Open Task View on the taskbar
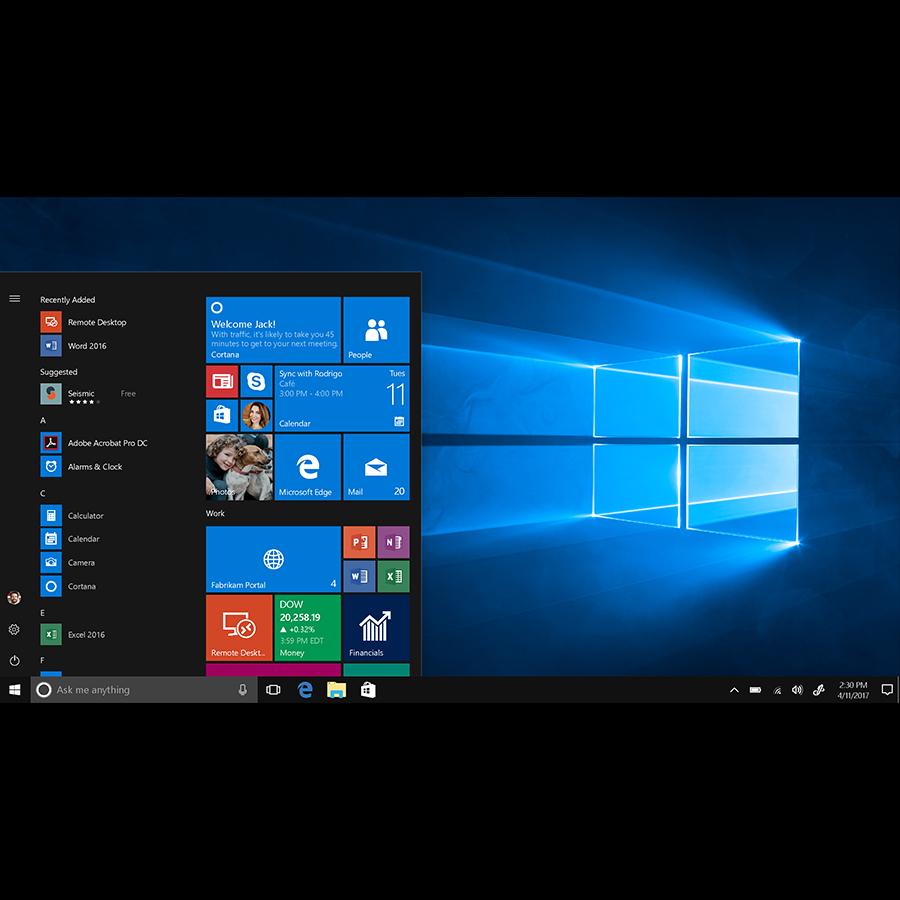This screenshot has width=900, height=900. [273, 689]
